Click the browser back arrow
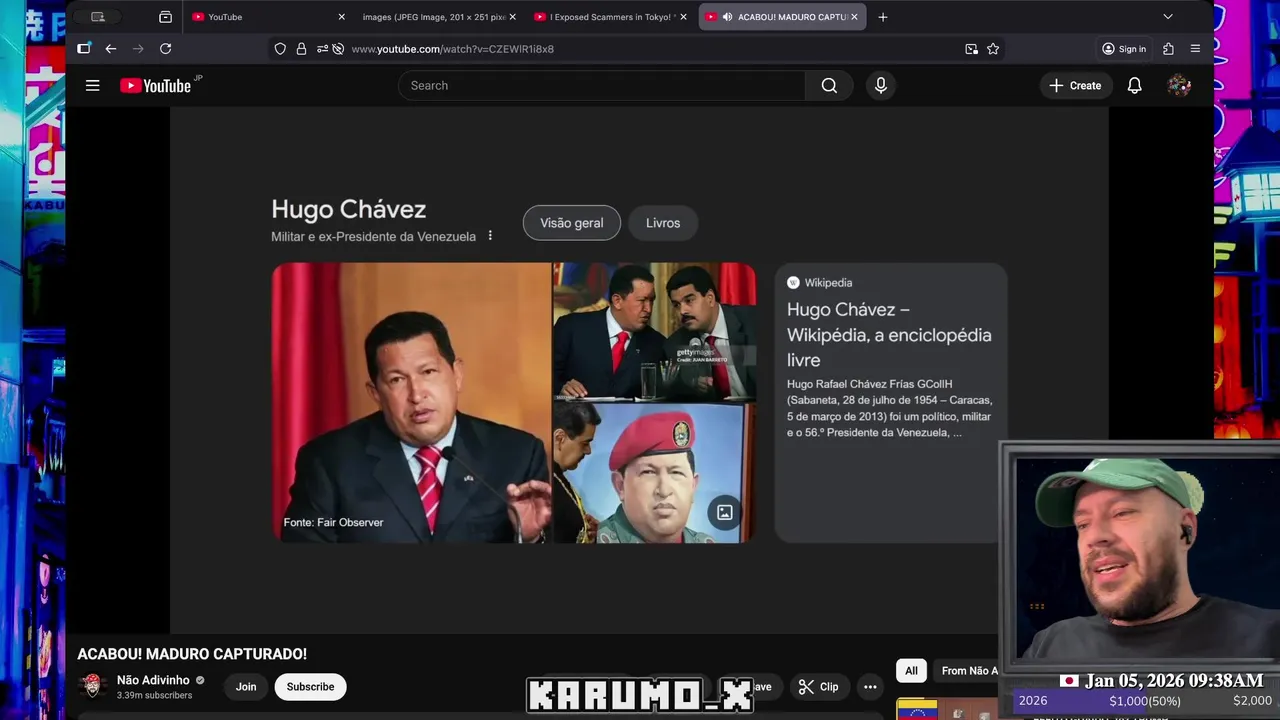This screenshot has height=720, width=1280. [x=111, y=49]
